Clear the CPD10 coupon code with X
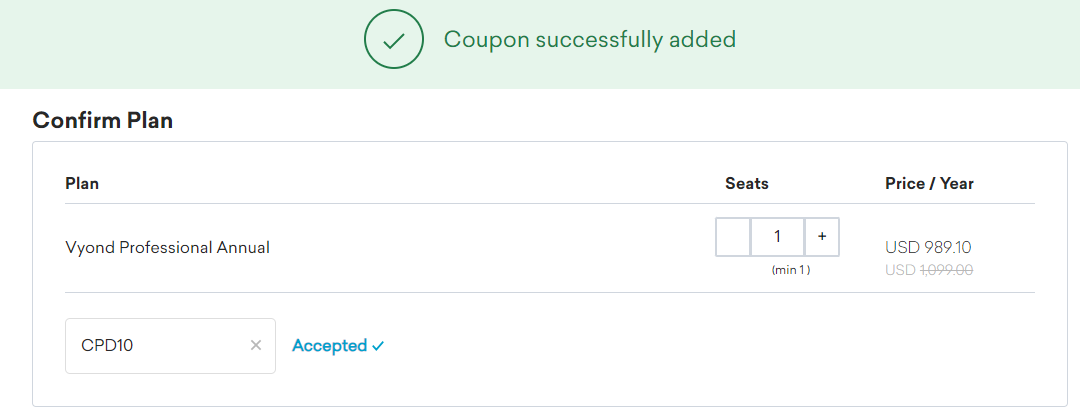Image resolution: width=1080 pixels, height=416 pixels. click(256, 345)
